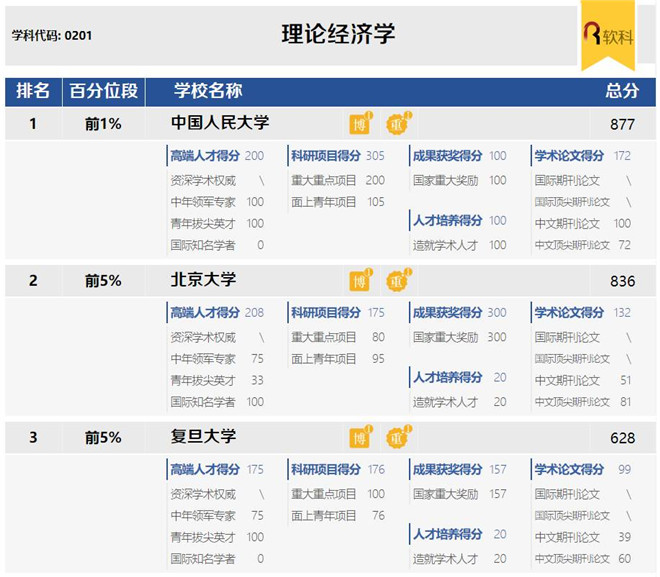
Task: Click the total score 877
Action: tap(622, 125)
